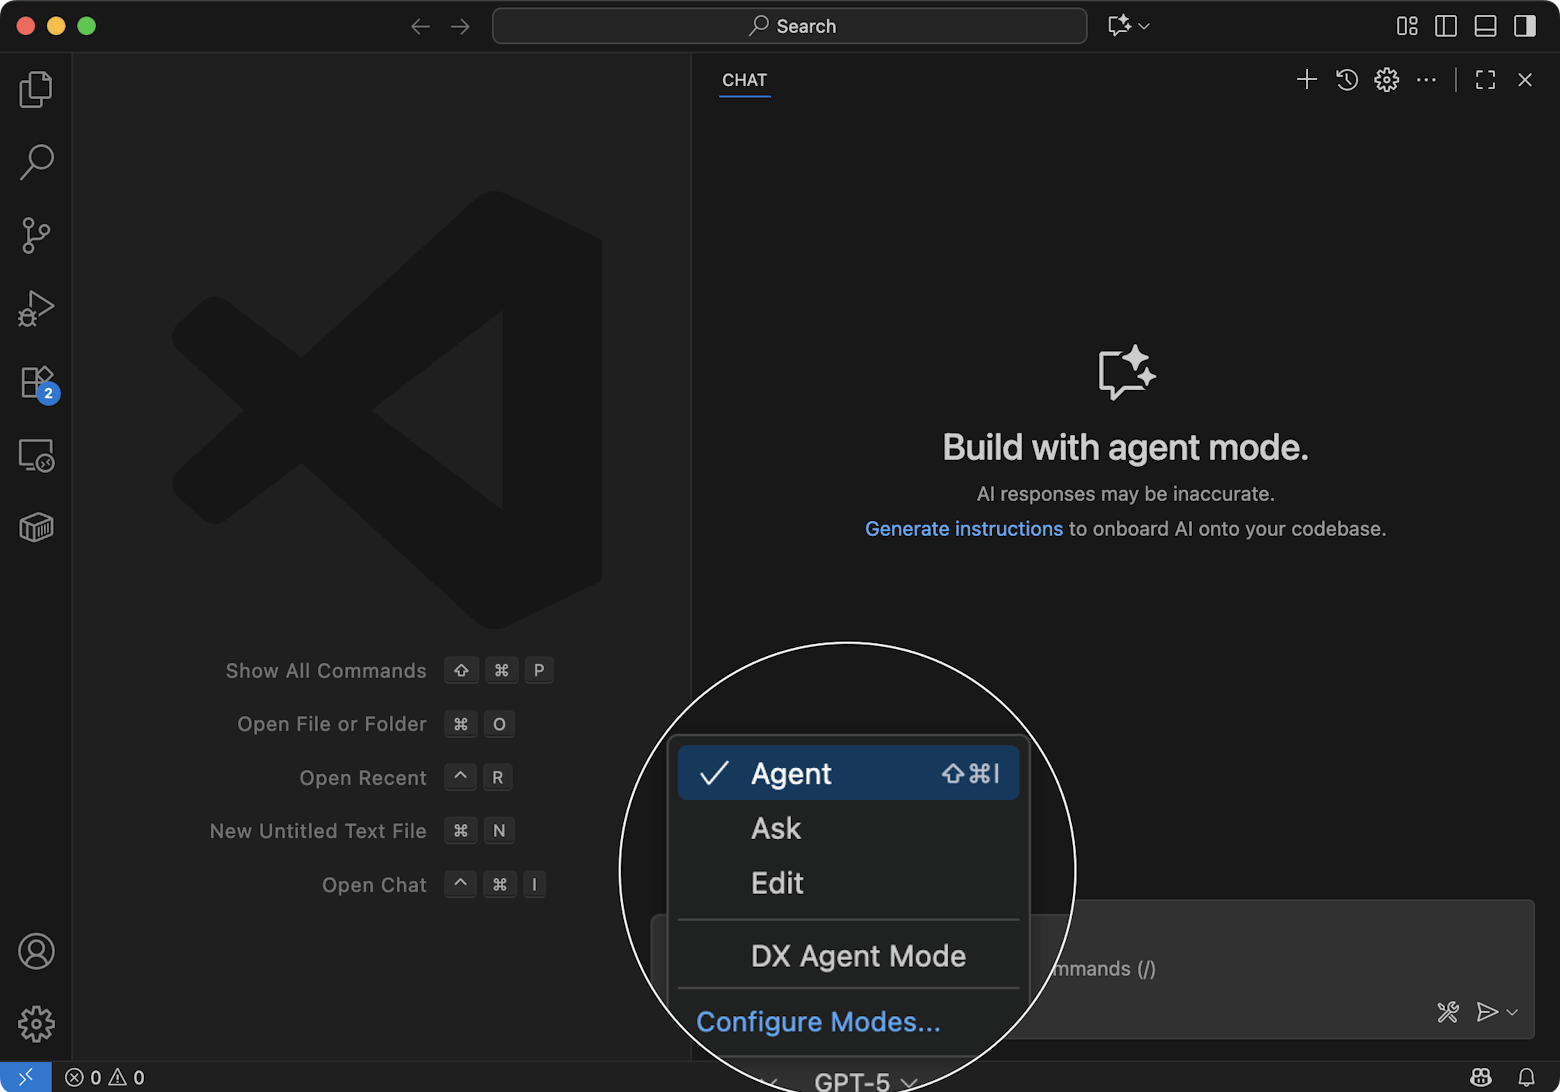1560x1092 pixels.
Task: Click Show All Commands shortcut row
Action: pyautogui.click(x=389, y=671)
